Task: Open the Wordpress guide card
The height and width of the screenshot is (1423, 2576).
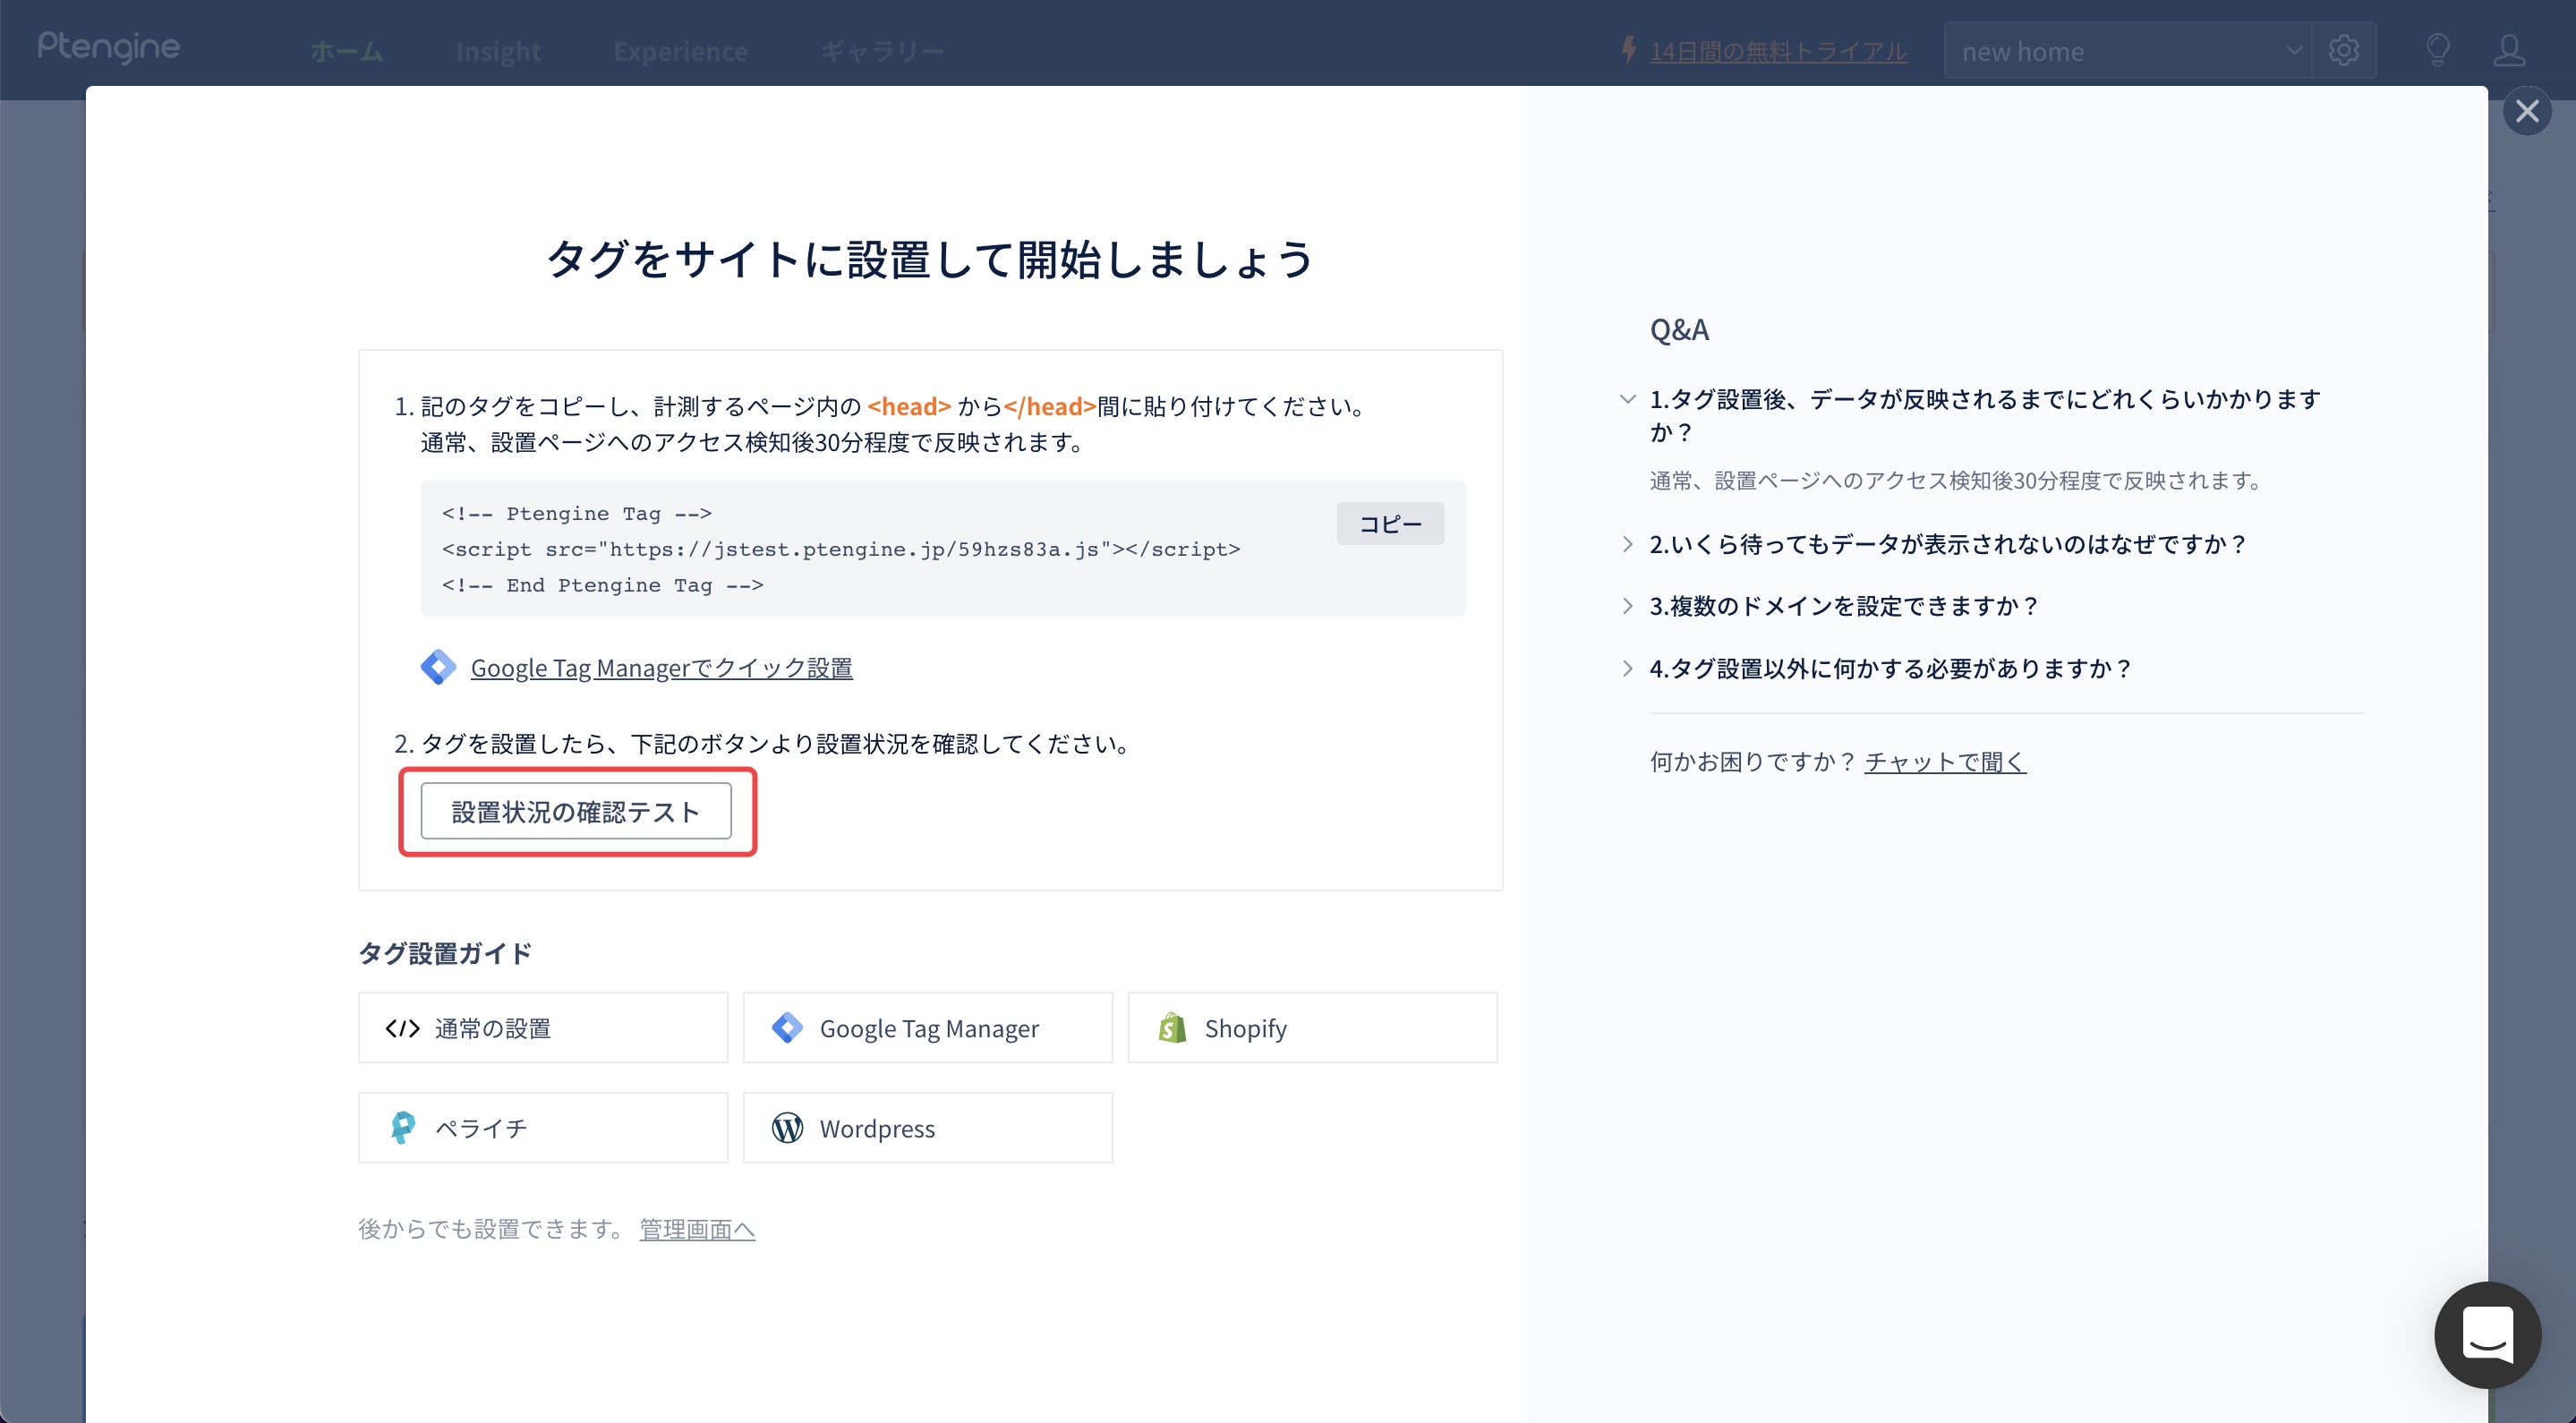Action: (x=928, y=1128)
